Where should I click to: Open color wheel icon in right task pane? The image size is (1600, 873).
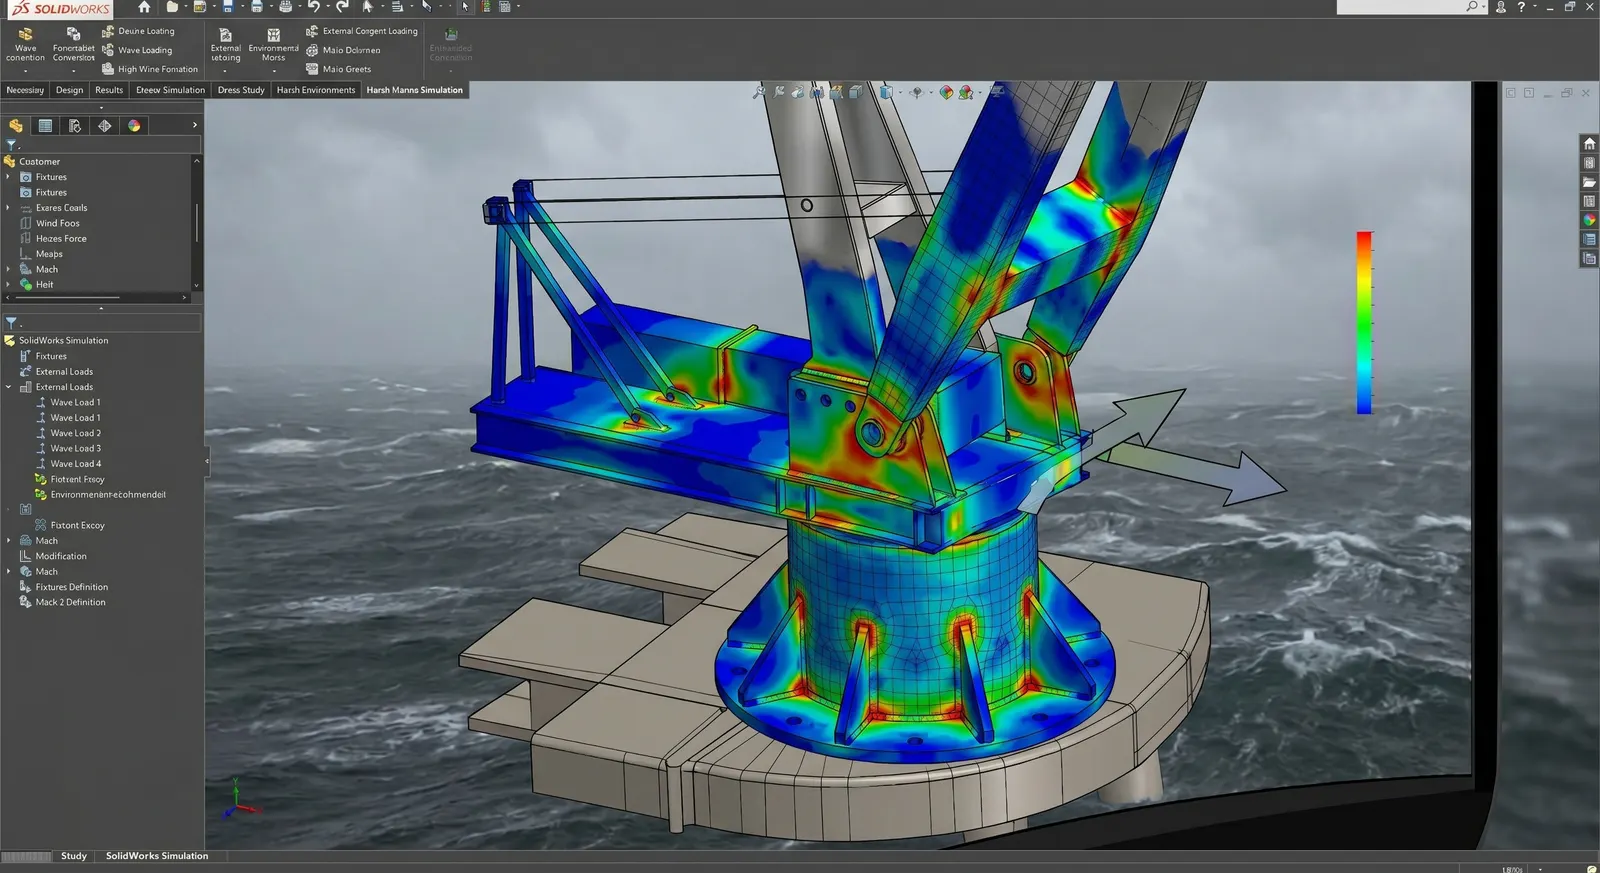pos(1589,220)
